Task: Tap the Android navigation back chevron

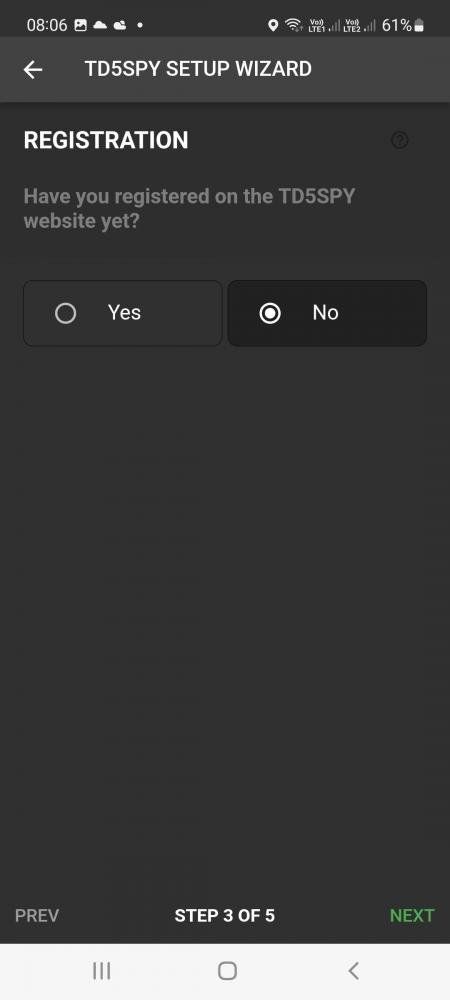Action: [353, 971]
